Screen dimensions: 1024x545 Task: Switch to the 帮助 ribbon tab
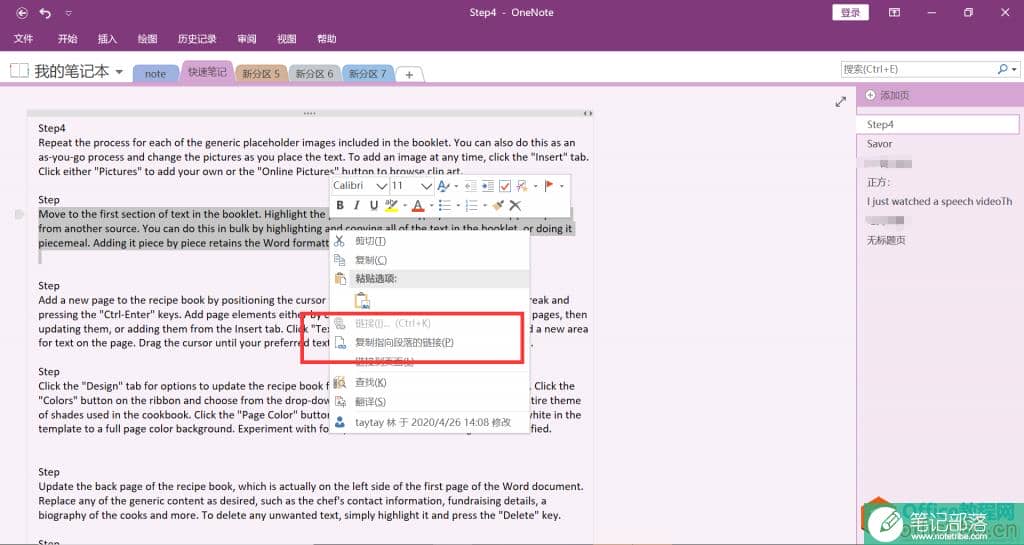point(327,39)
